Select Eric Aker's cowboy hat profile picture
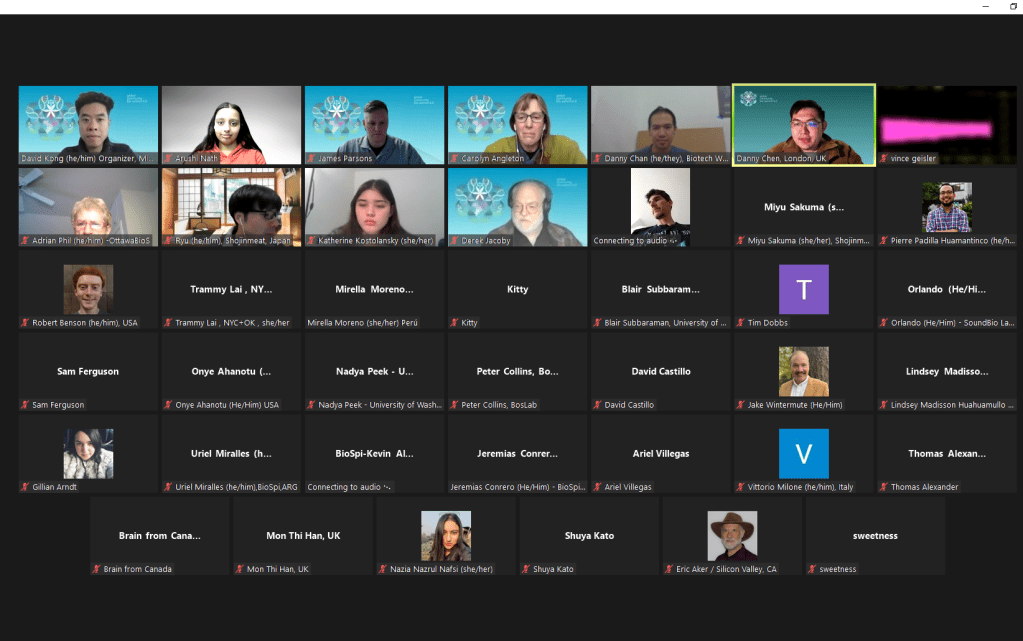The width and height of the screenshot is (1023, 641). 732,536
